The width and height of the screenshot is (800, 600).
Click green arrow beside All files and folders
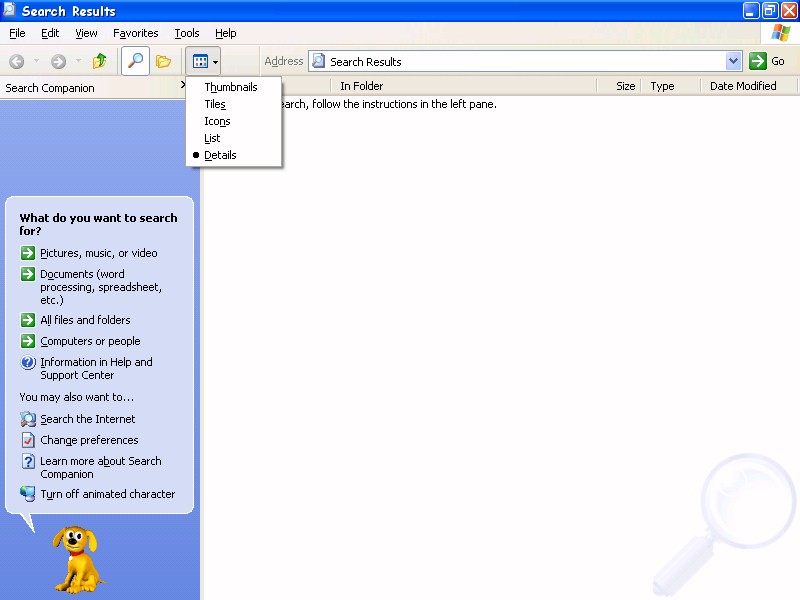(x=28, y=320)
